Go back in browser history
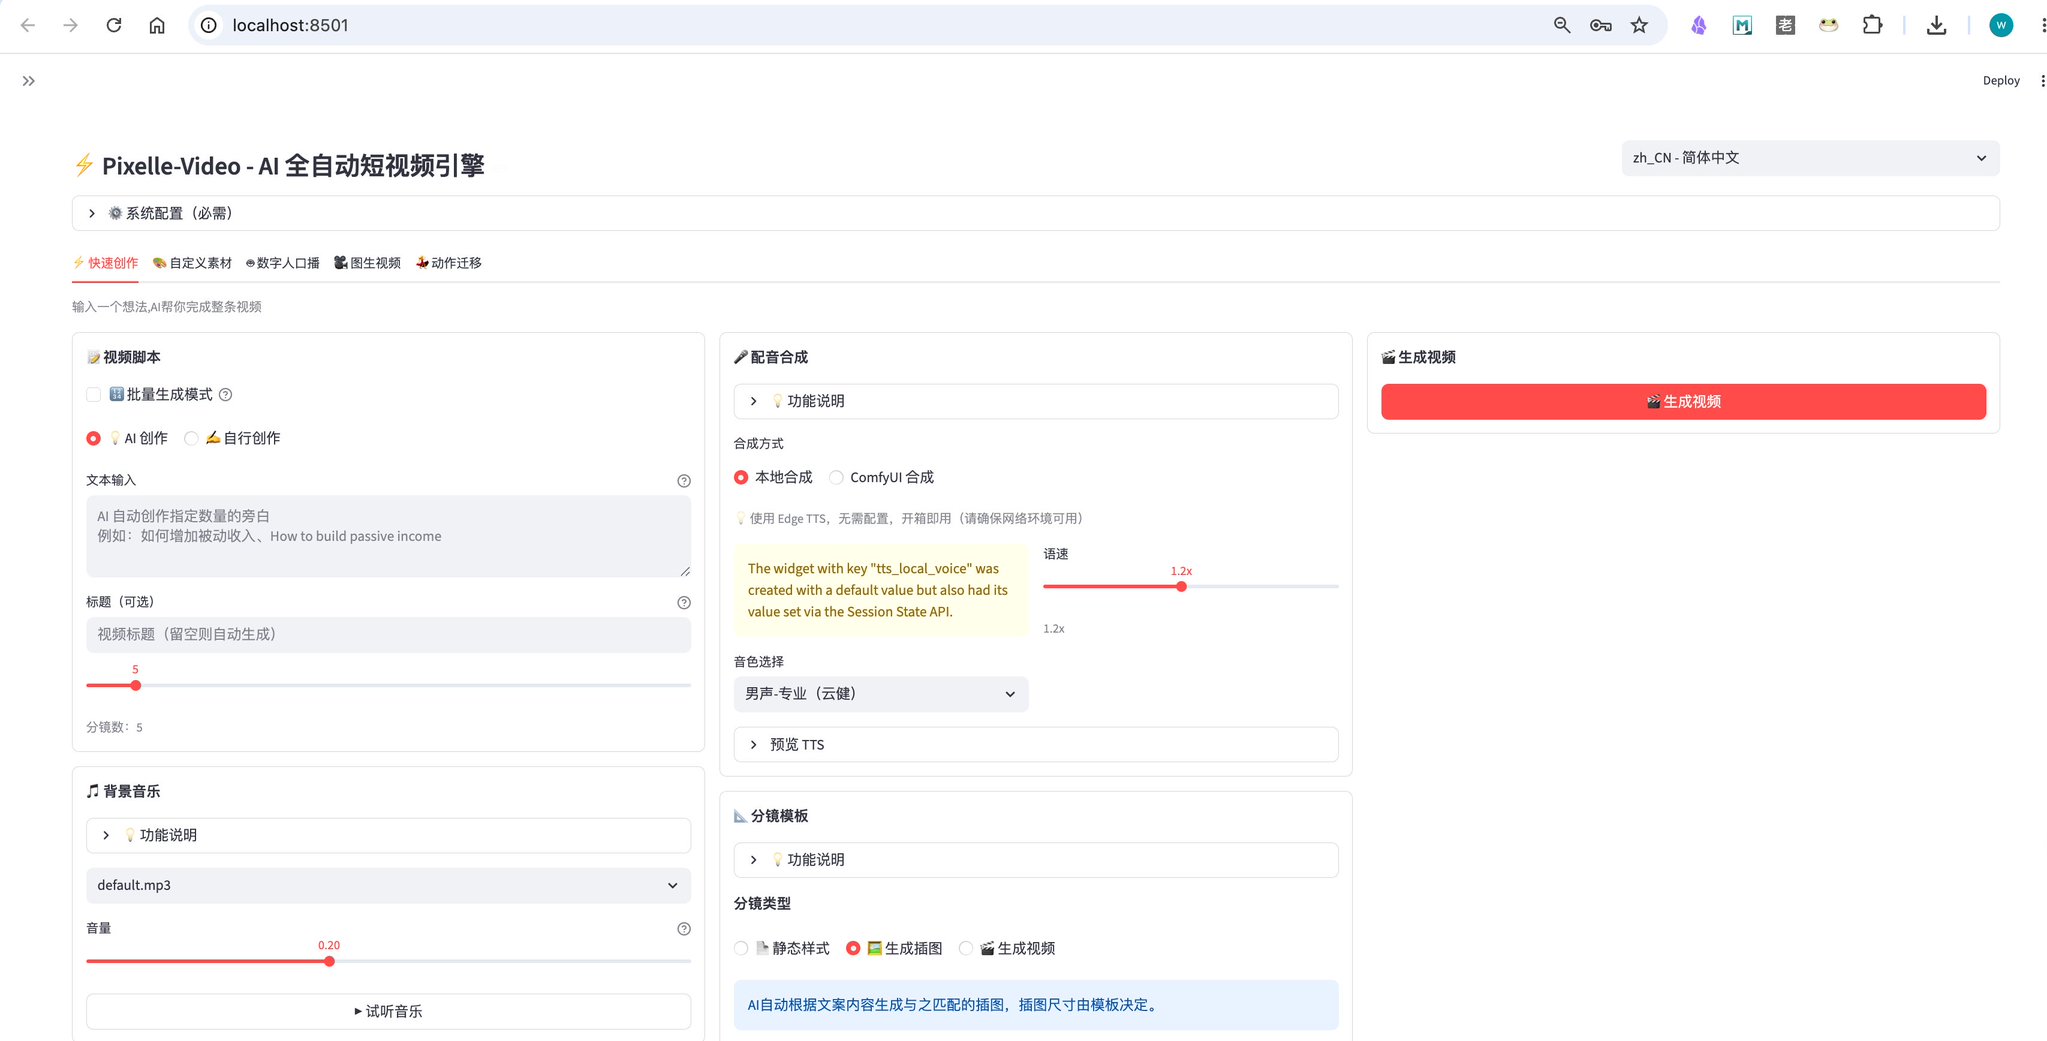Screen dimensions: 2047x1041 [x=28, y=25]
